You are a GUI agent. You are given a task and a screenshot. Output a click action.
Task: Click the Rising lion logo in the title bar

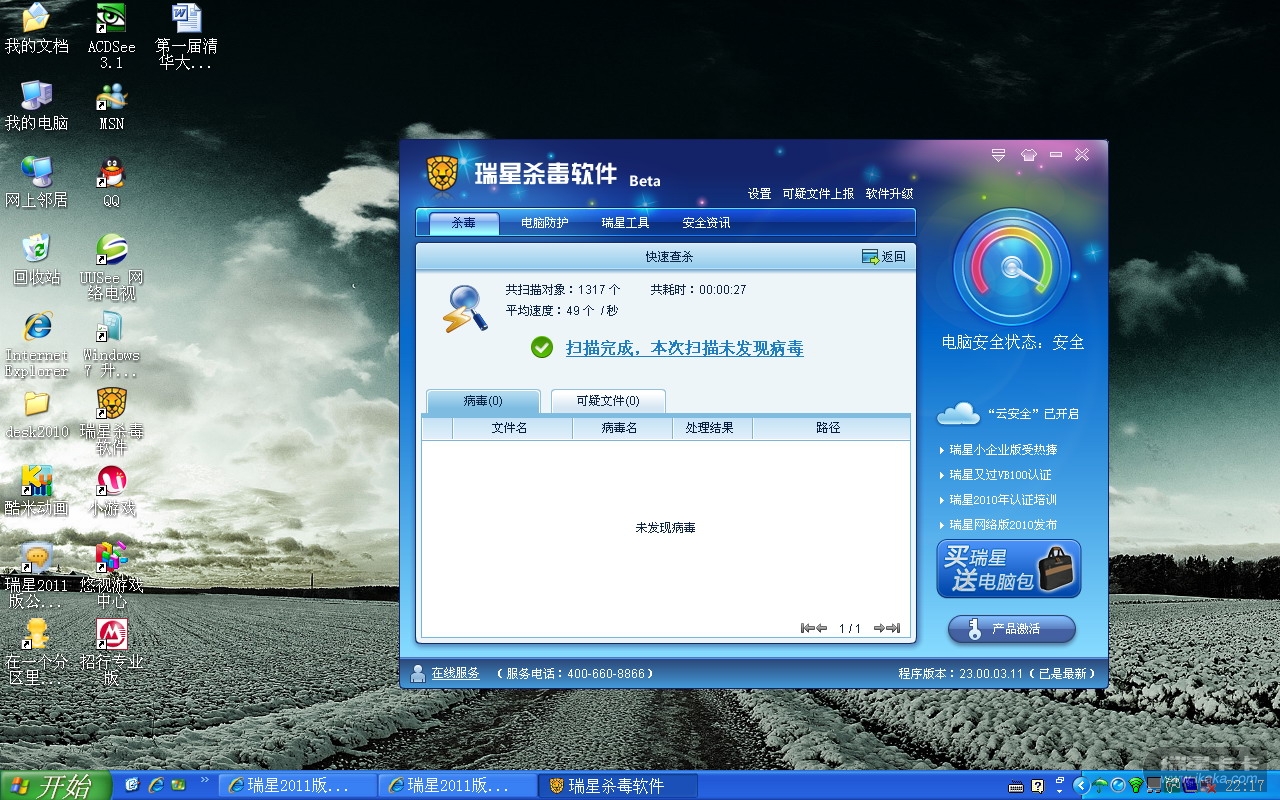[x=442, y=173]
